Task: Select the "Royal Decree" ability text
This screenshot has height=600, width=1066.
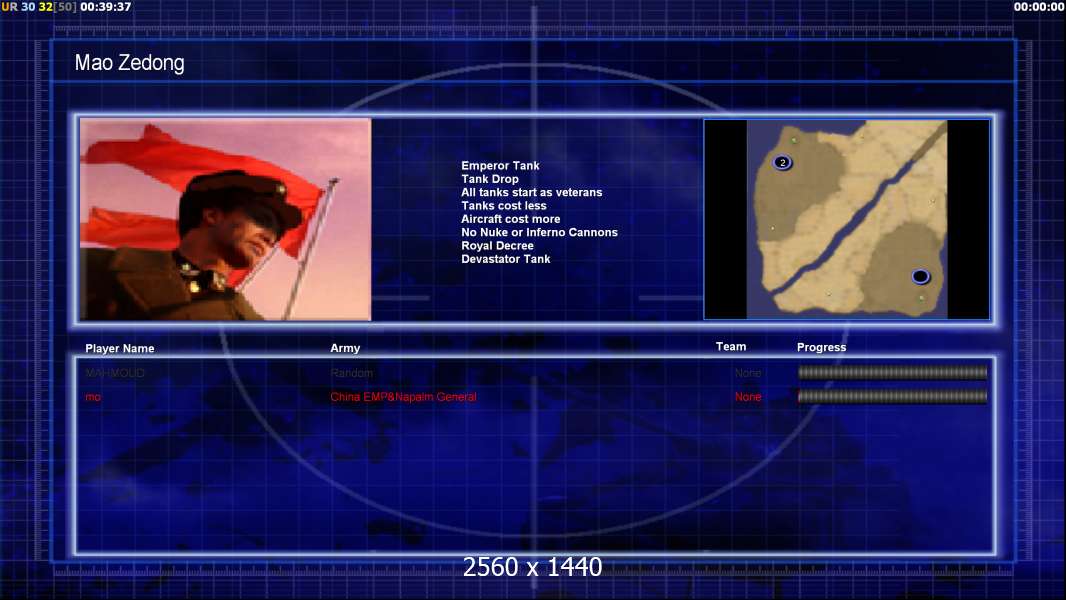Action: pyautogui.click(x=497, y=246)
